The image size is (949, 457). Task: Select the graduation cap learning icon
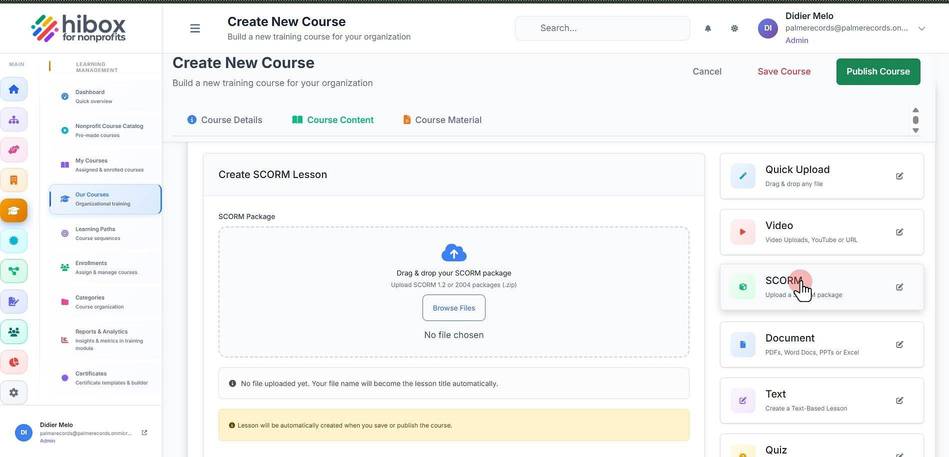click(14, 210)
